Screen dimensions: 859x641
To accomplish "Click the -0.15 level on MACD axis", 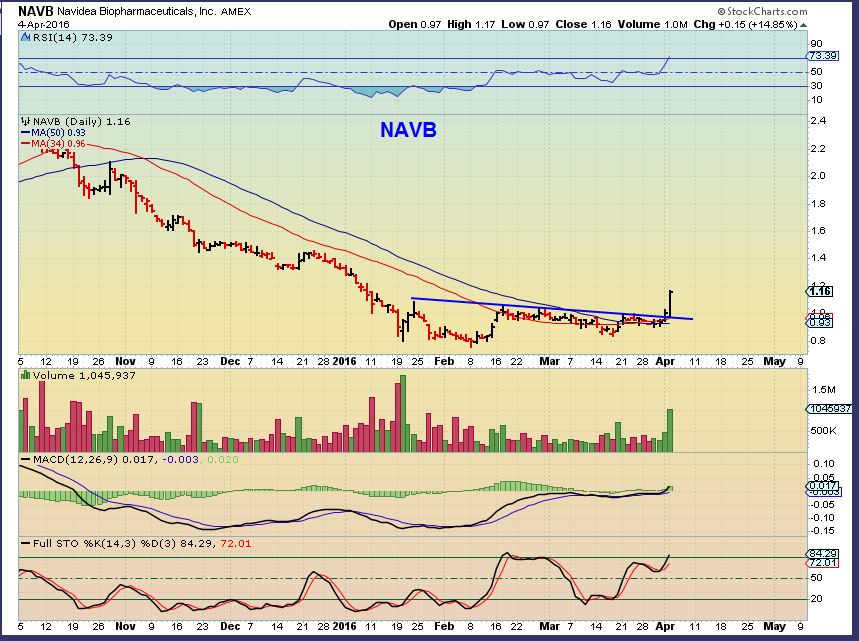I will [x=822, y=530].
